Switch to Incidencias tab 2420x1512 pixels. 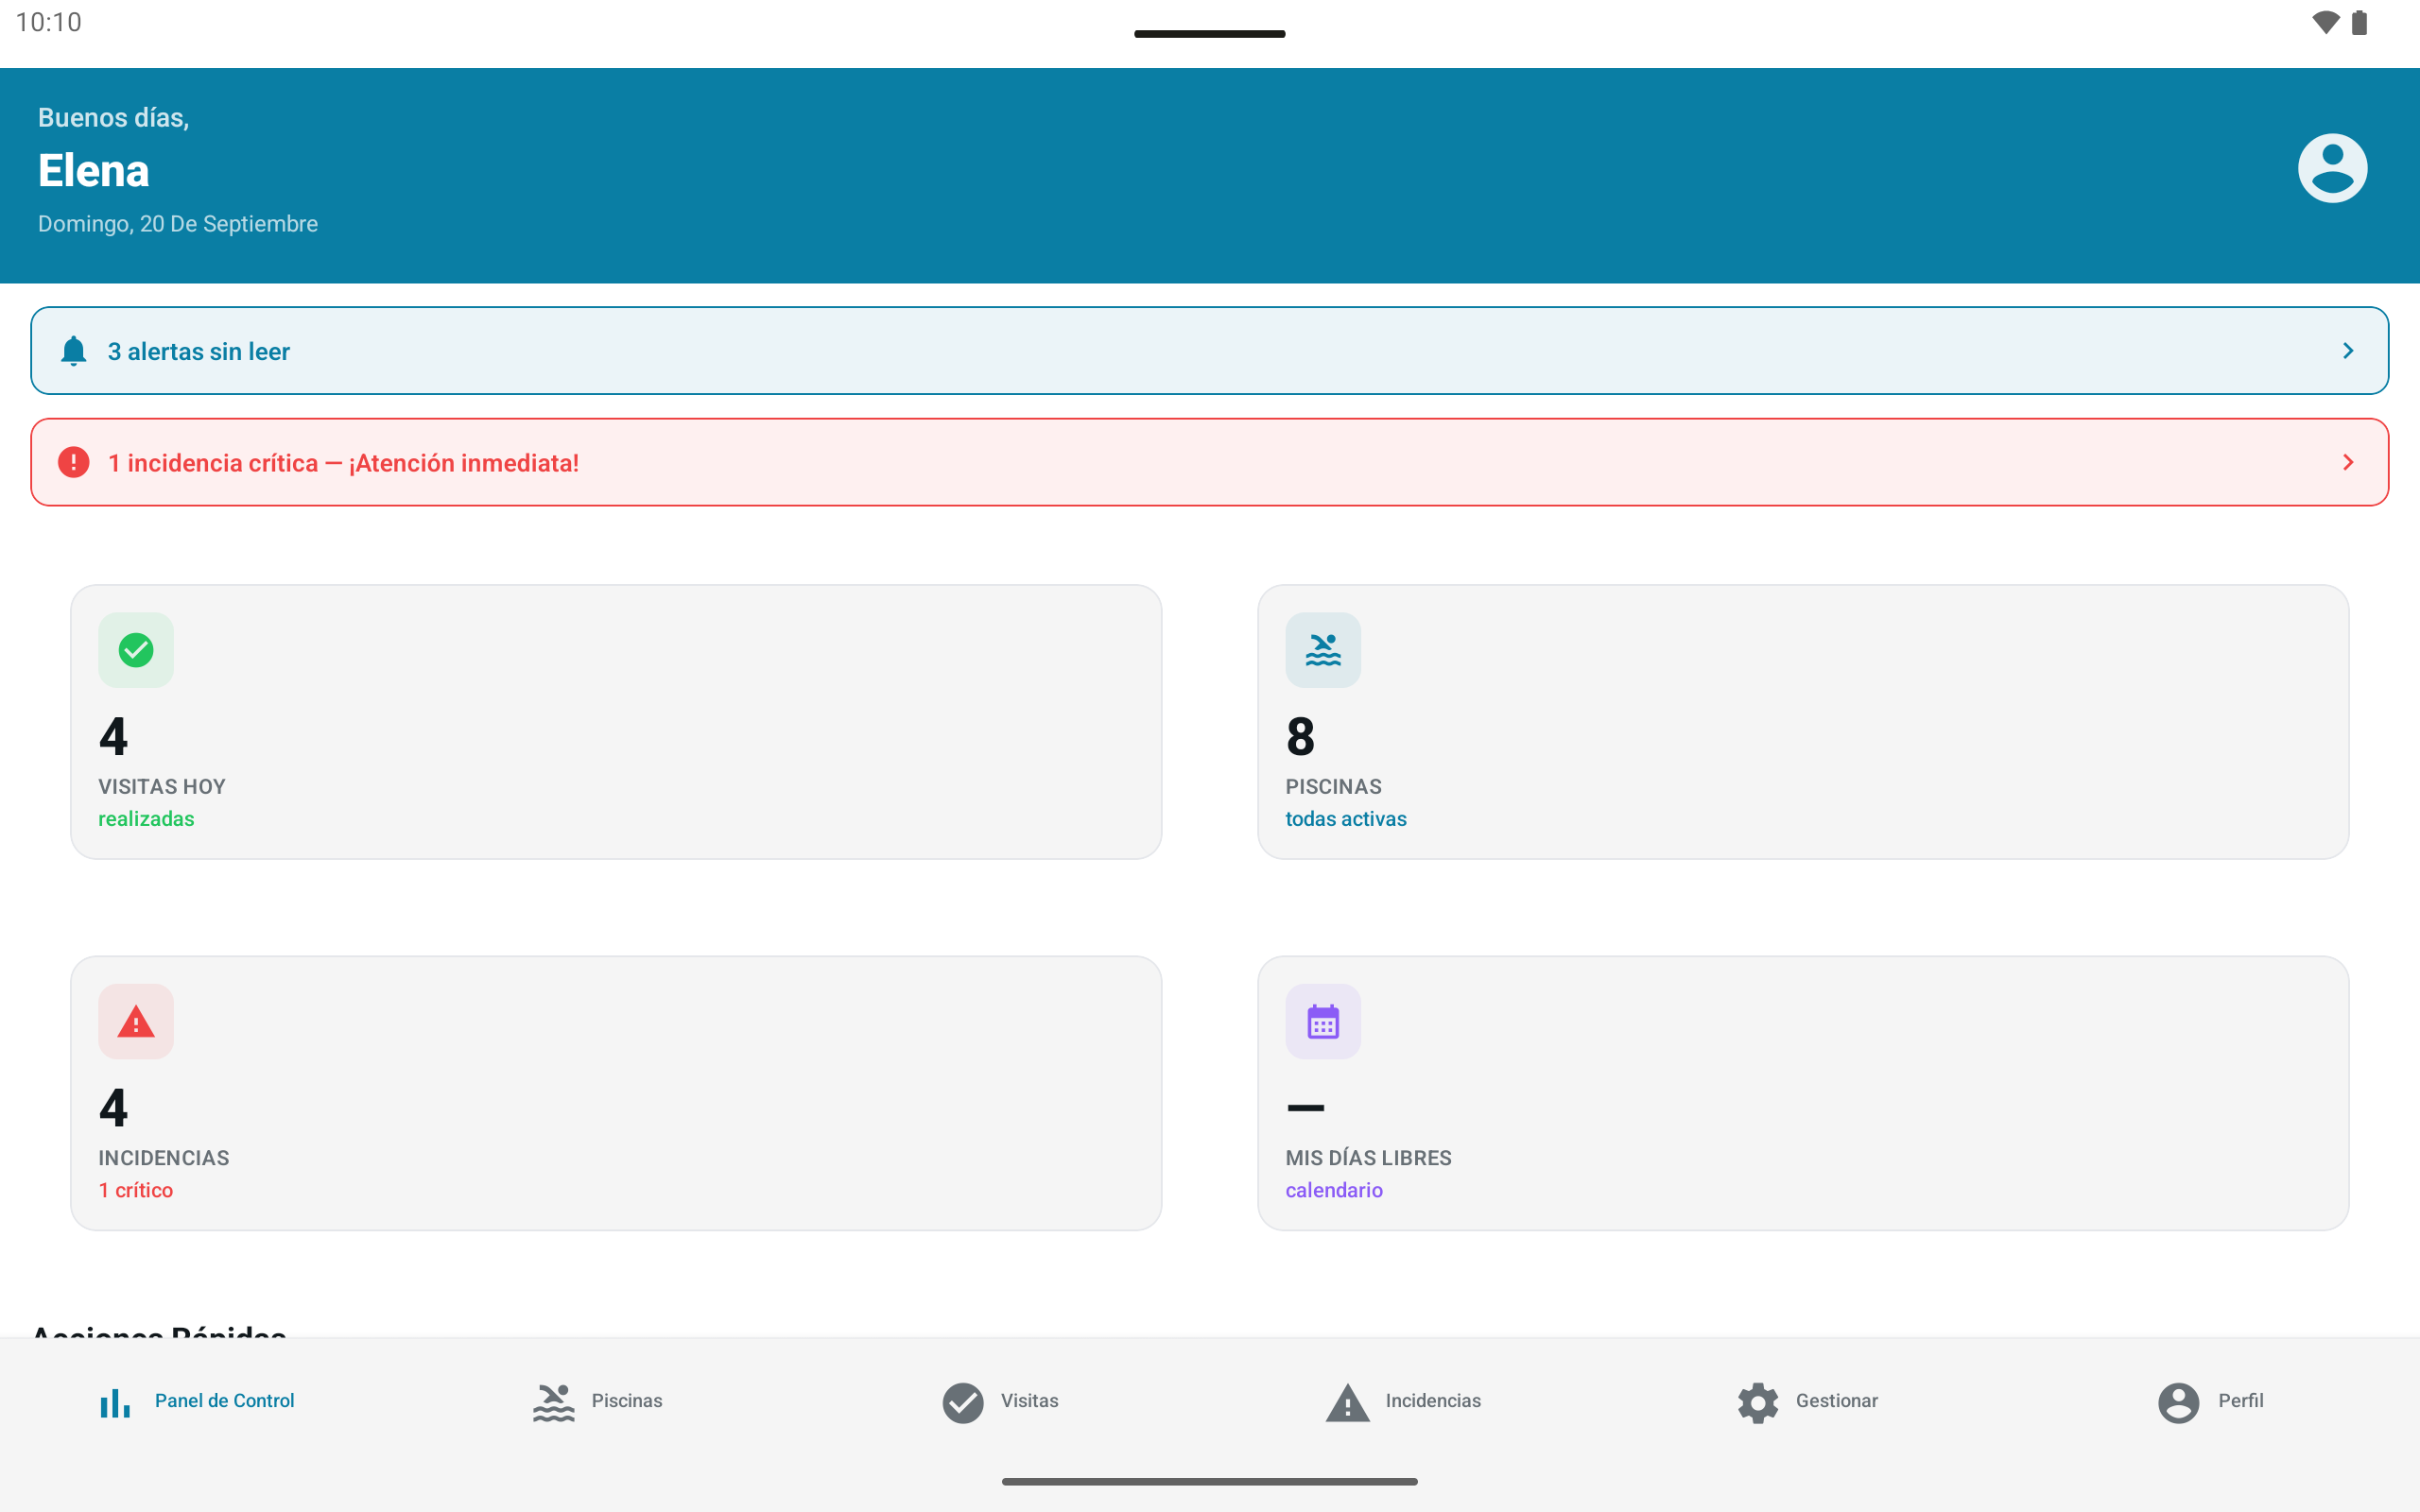pos(1403,1401)
